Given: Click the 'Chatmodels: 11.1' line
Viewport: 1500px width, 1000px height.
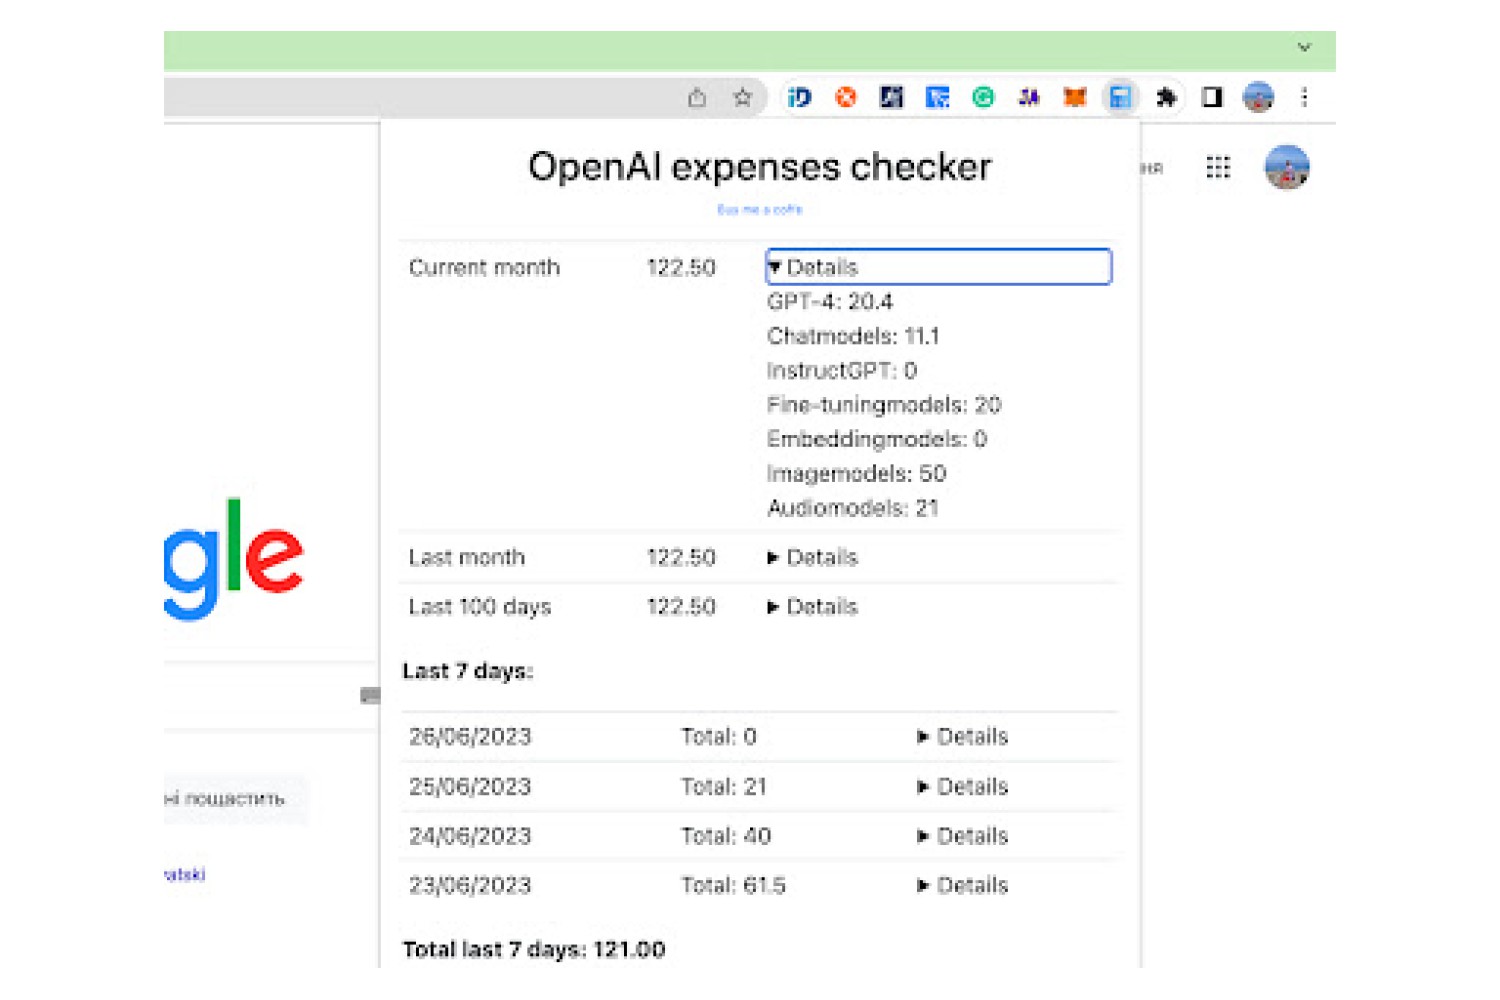Looking at the screenshot, I should 853,336.
